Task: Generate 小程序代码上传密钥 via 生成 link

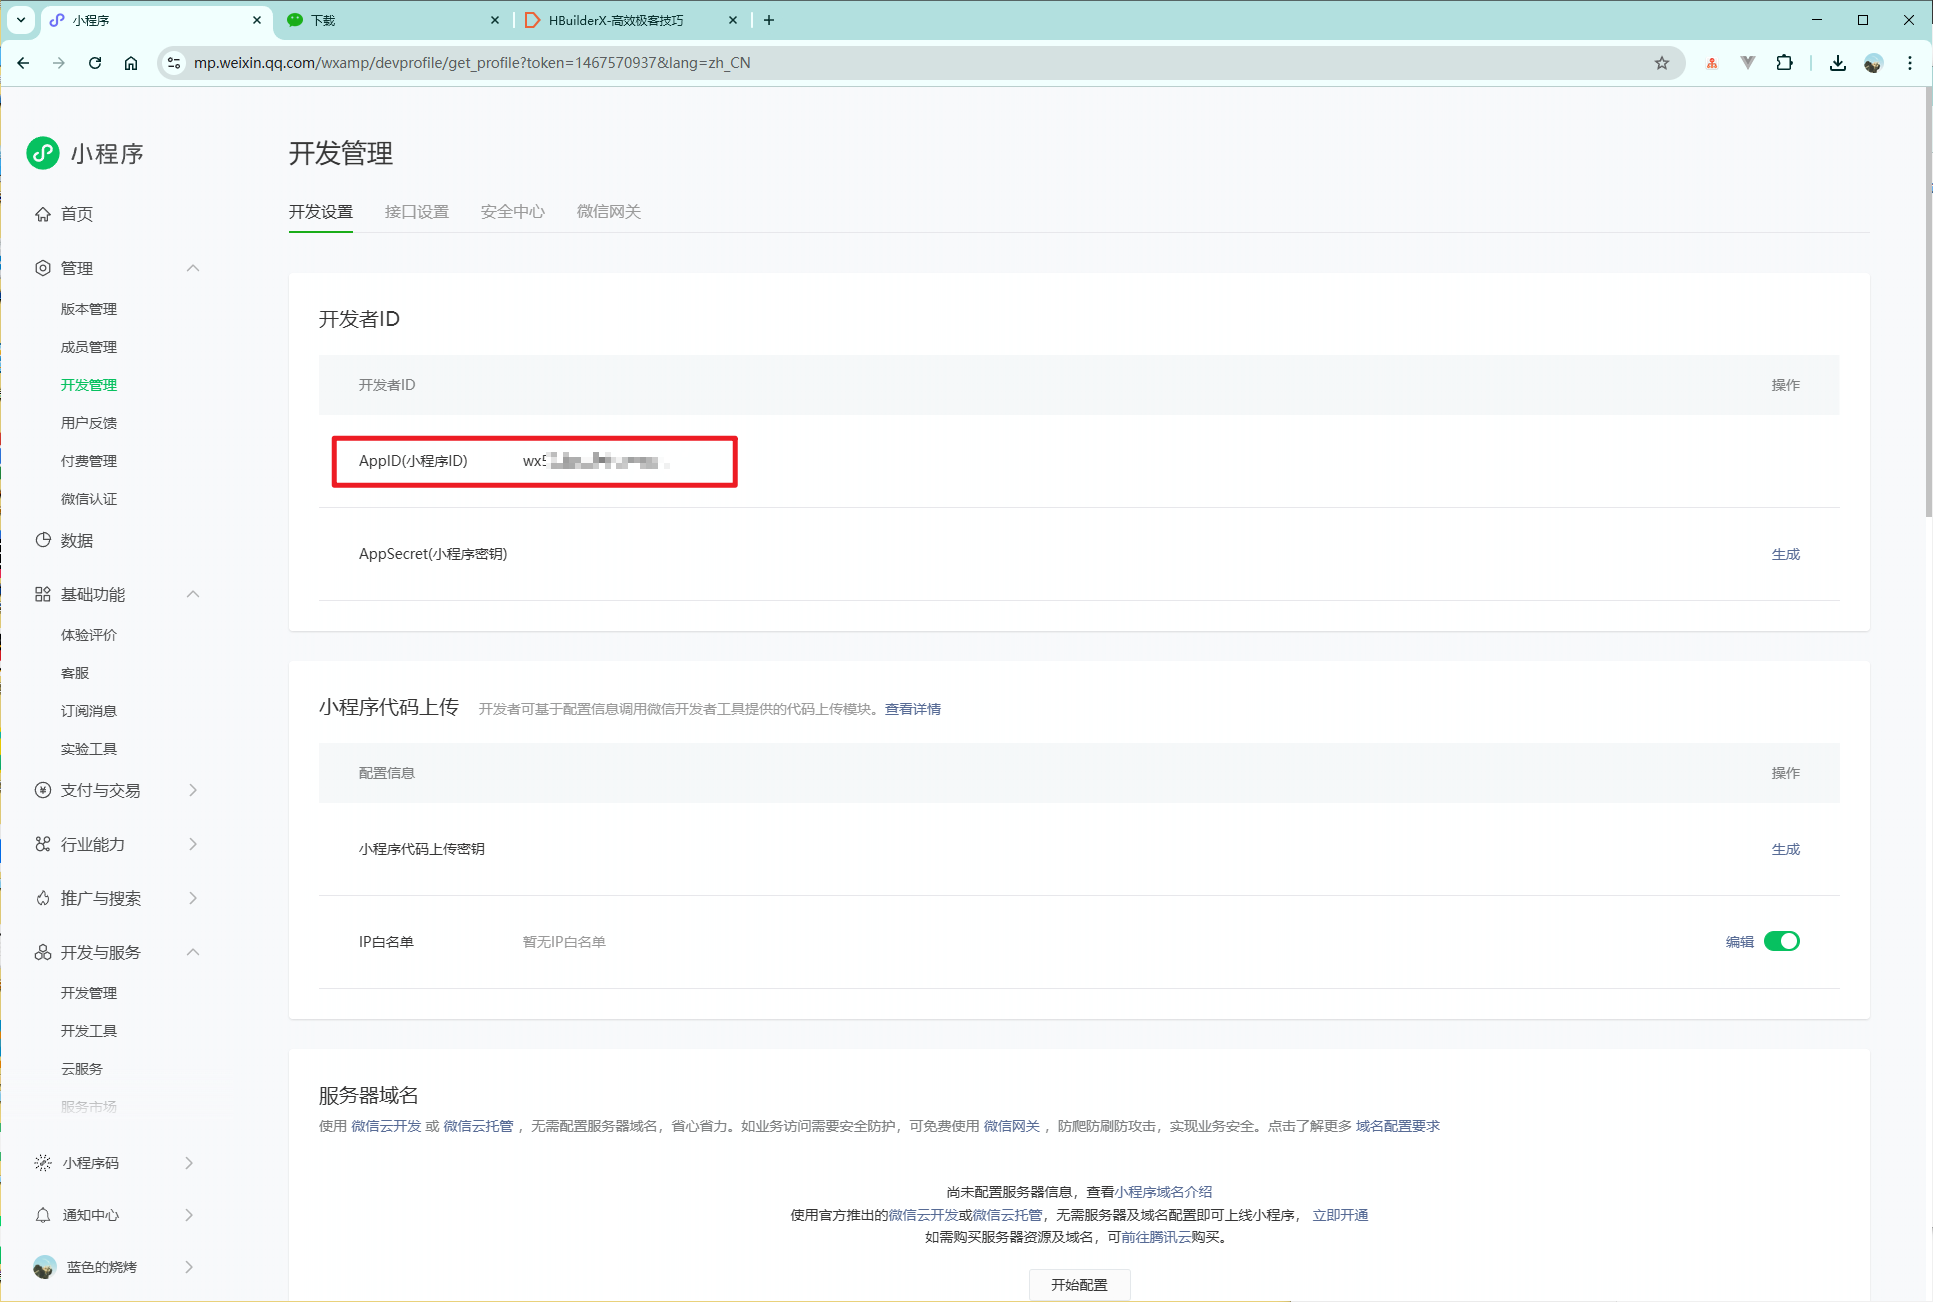Action: (1786, 849)
